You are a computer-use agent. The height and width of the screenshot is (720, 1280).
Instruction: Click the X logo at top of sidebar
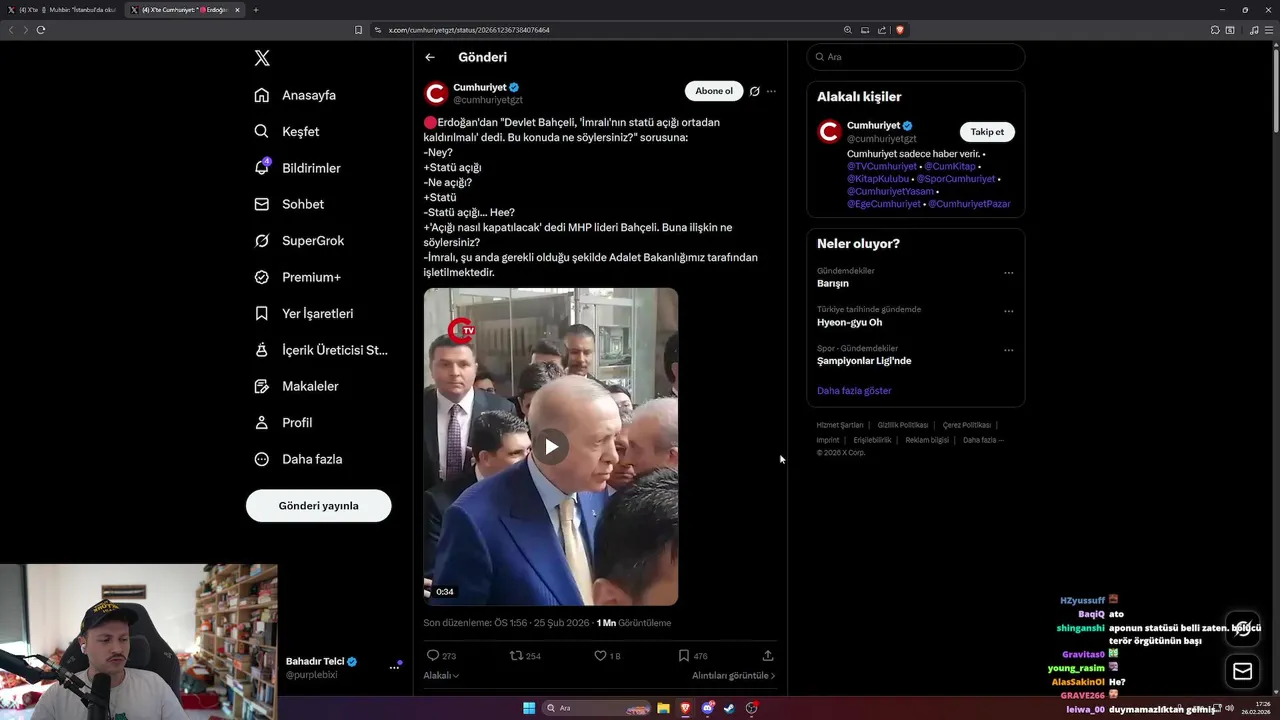262,58
